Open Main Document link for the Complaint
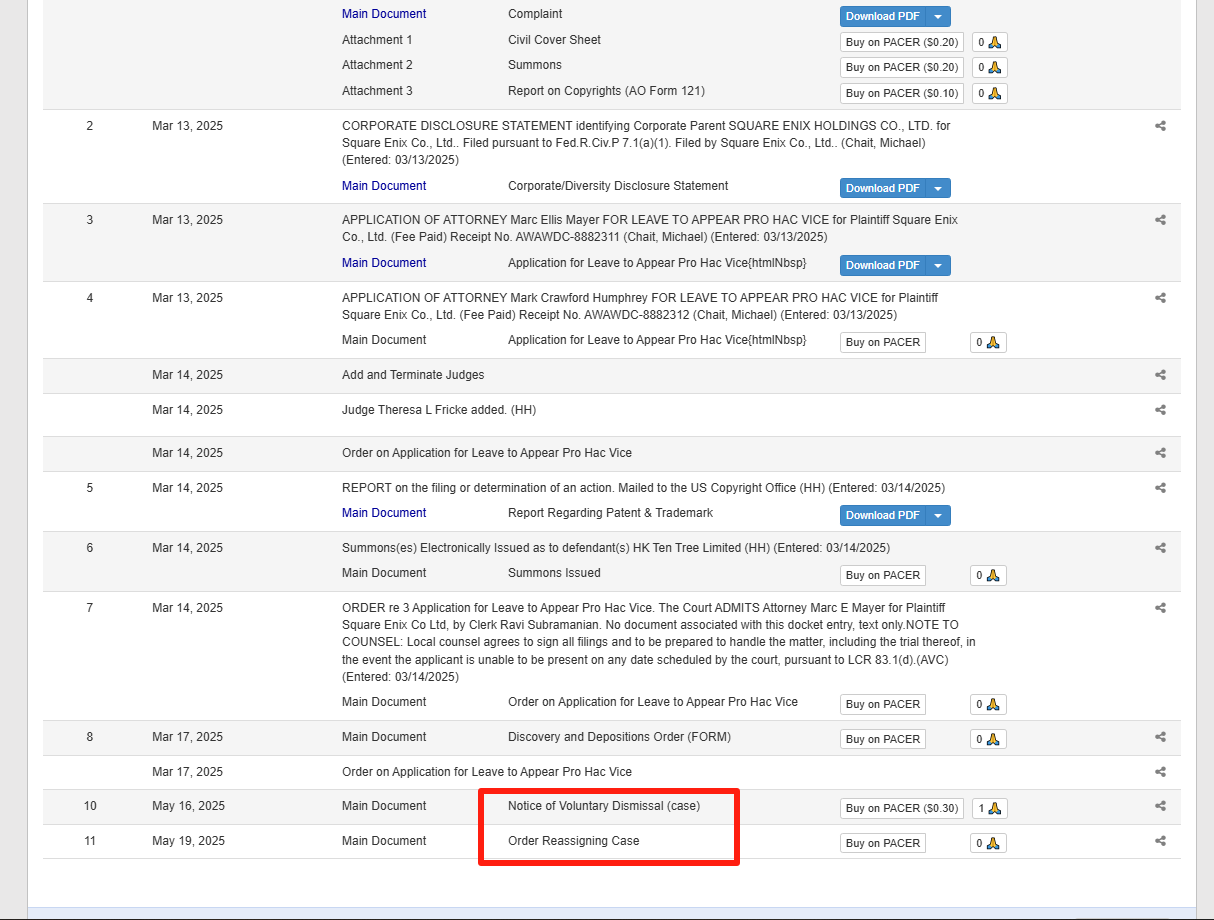 (384, 14)
